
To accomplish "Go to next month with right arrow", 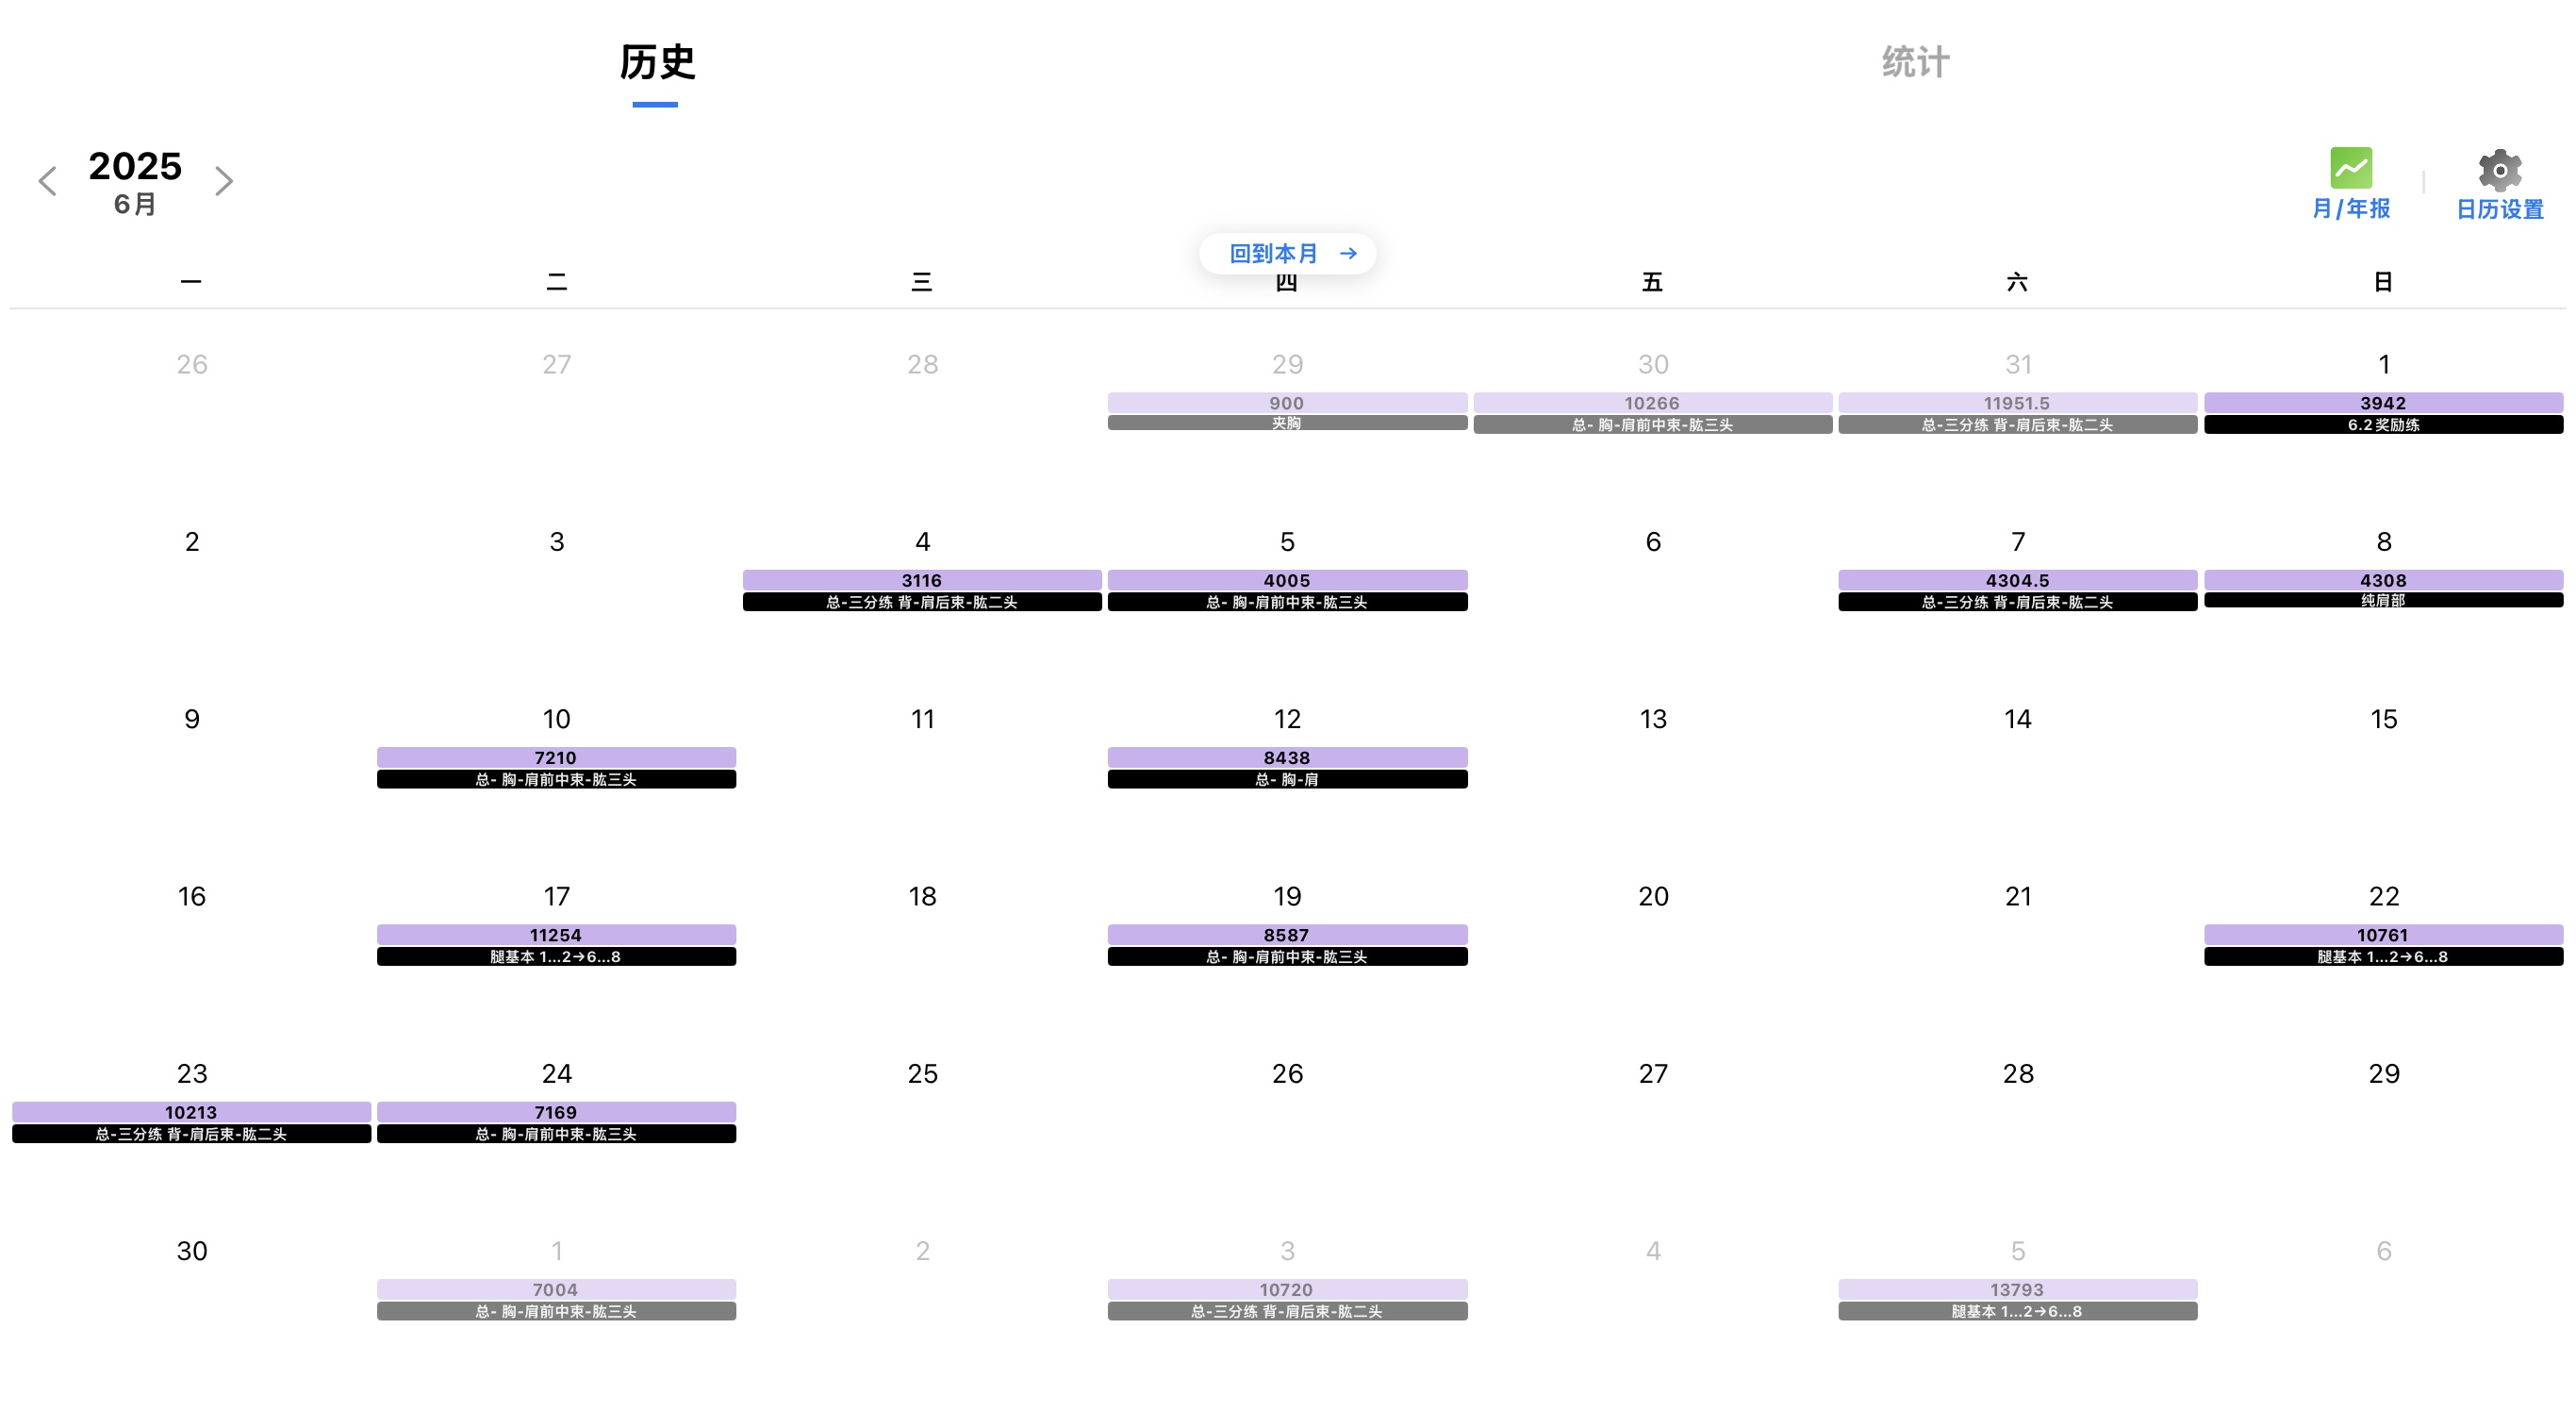I will tap(223, 181).
